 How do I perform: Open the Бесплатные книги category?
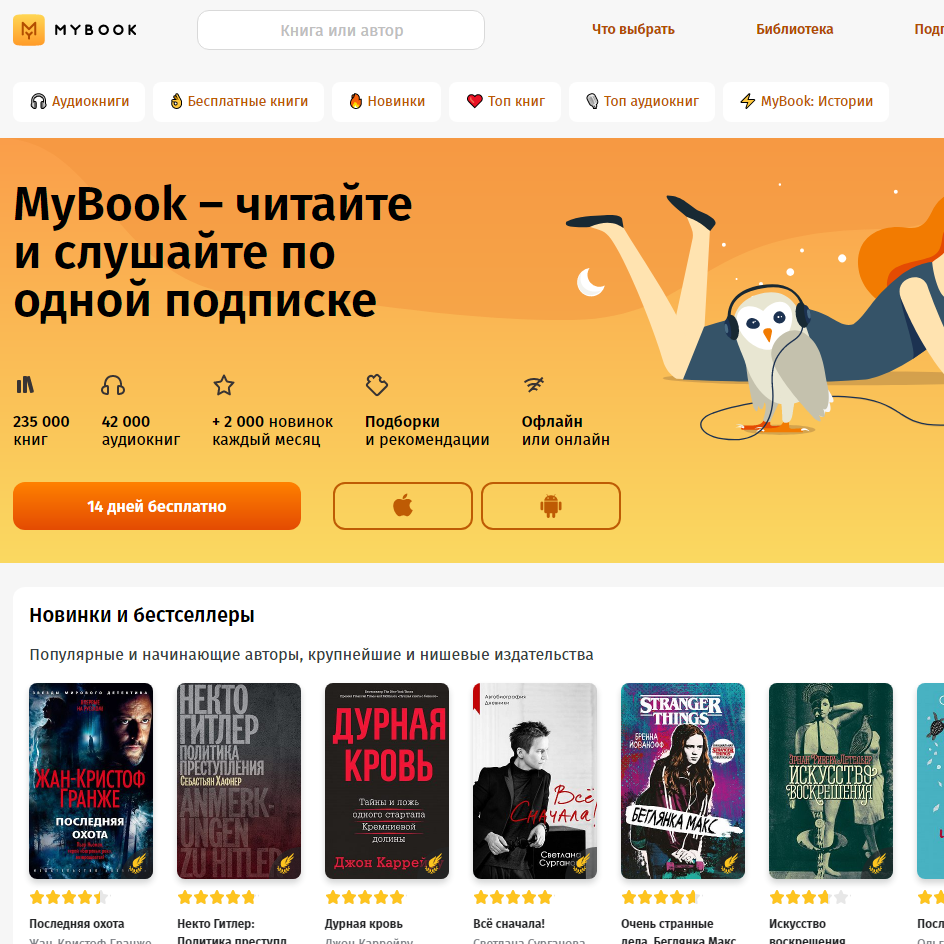pyautogui.click(x=238, y=102)
